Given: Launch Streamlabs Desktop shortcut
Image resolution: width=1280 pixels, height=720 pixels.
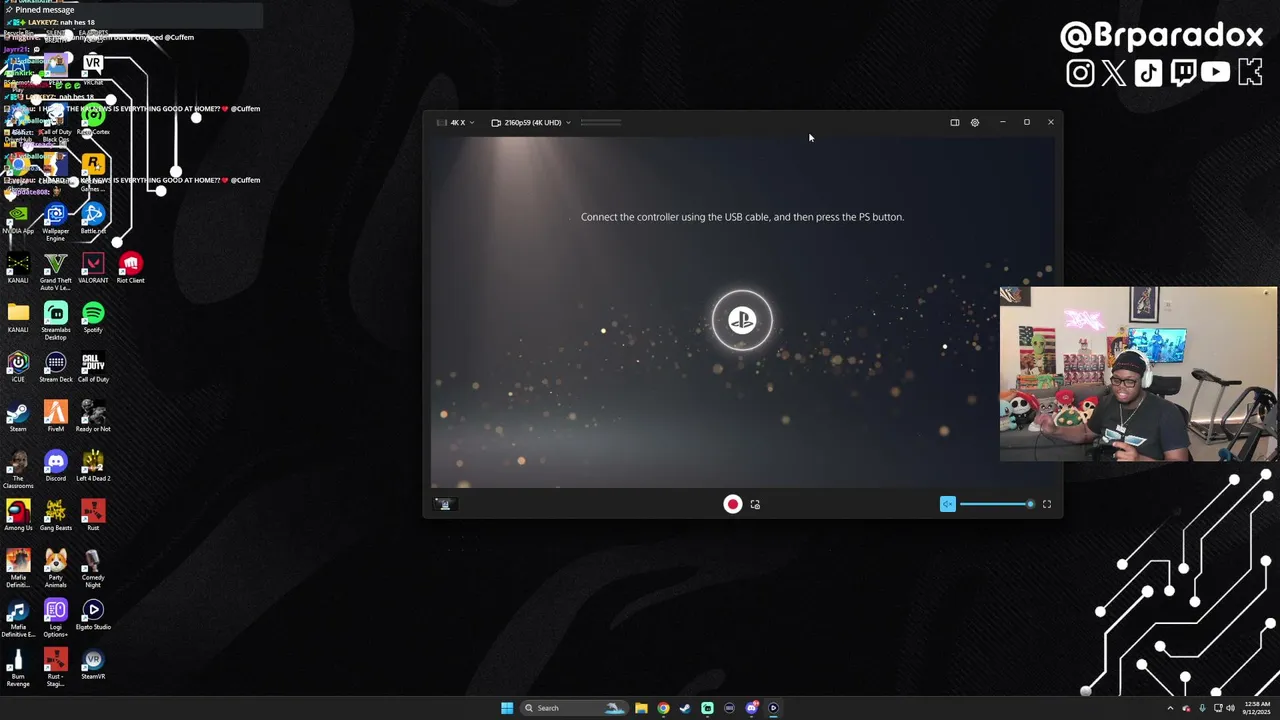Looking at the screenshot, I should (56, 321).
